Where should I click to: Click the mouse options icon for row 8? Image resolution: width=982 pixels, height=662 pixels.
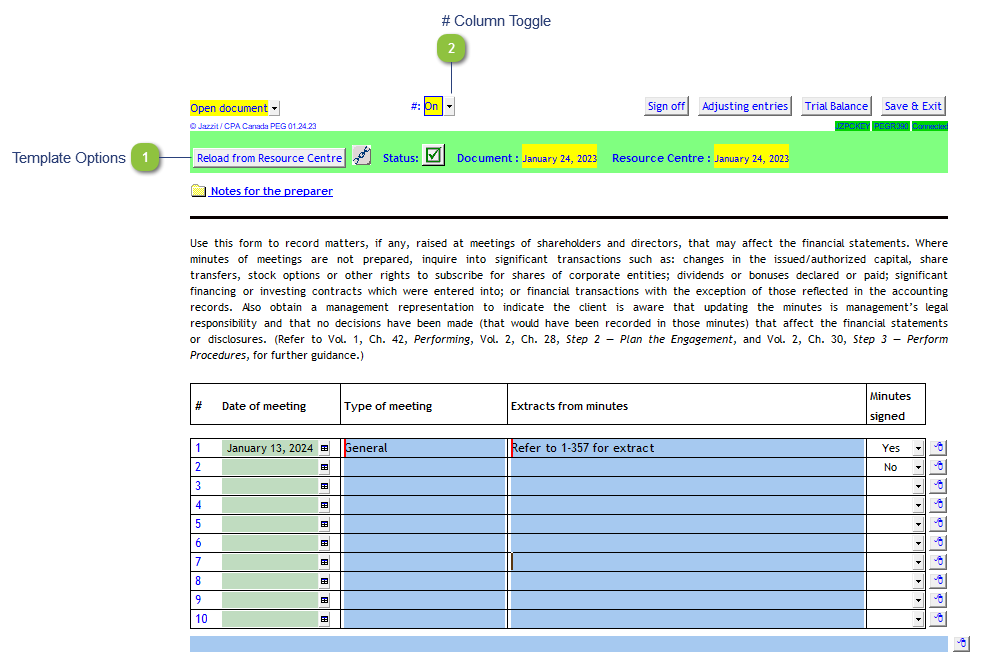[x=938, y=581]
